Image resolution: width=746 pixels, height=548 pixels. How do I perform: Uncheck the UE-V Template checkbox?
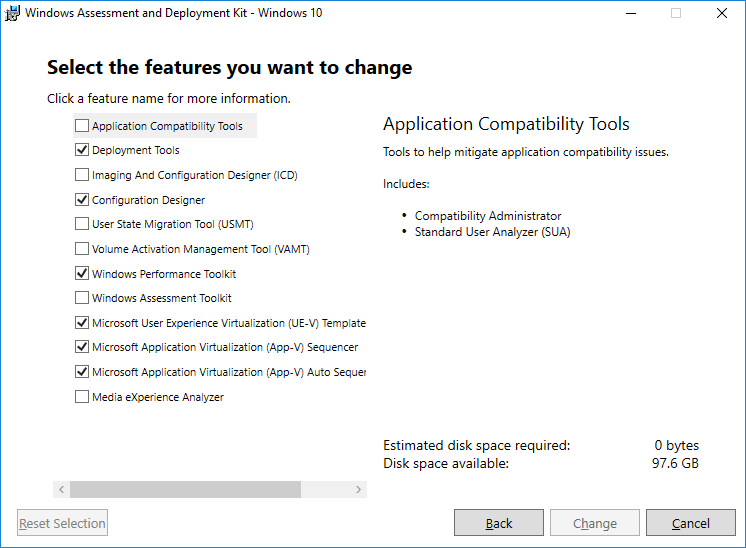pos(82,323)
